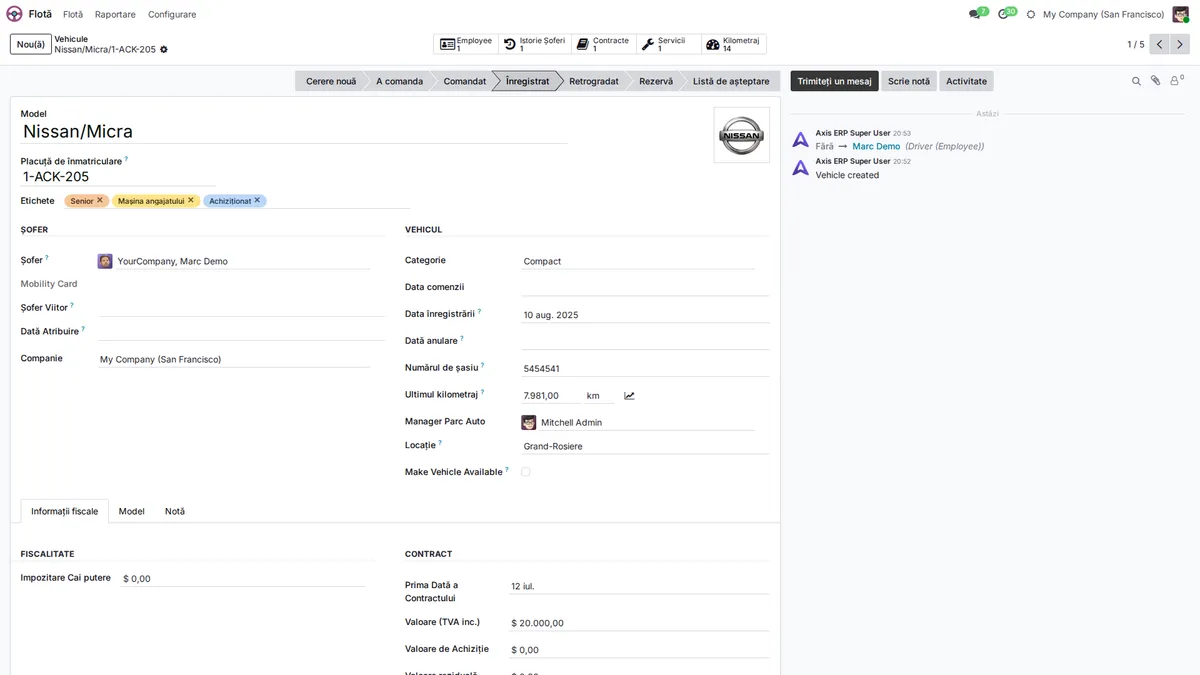Open the Contracte stat button
The width and height of the screenshot is (1200, 675).
pos(603,44)
